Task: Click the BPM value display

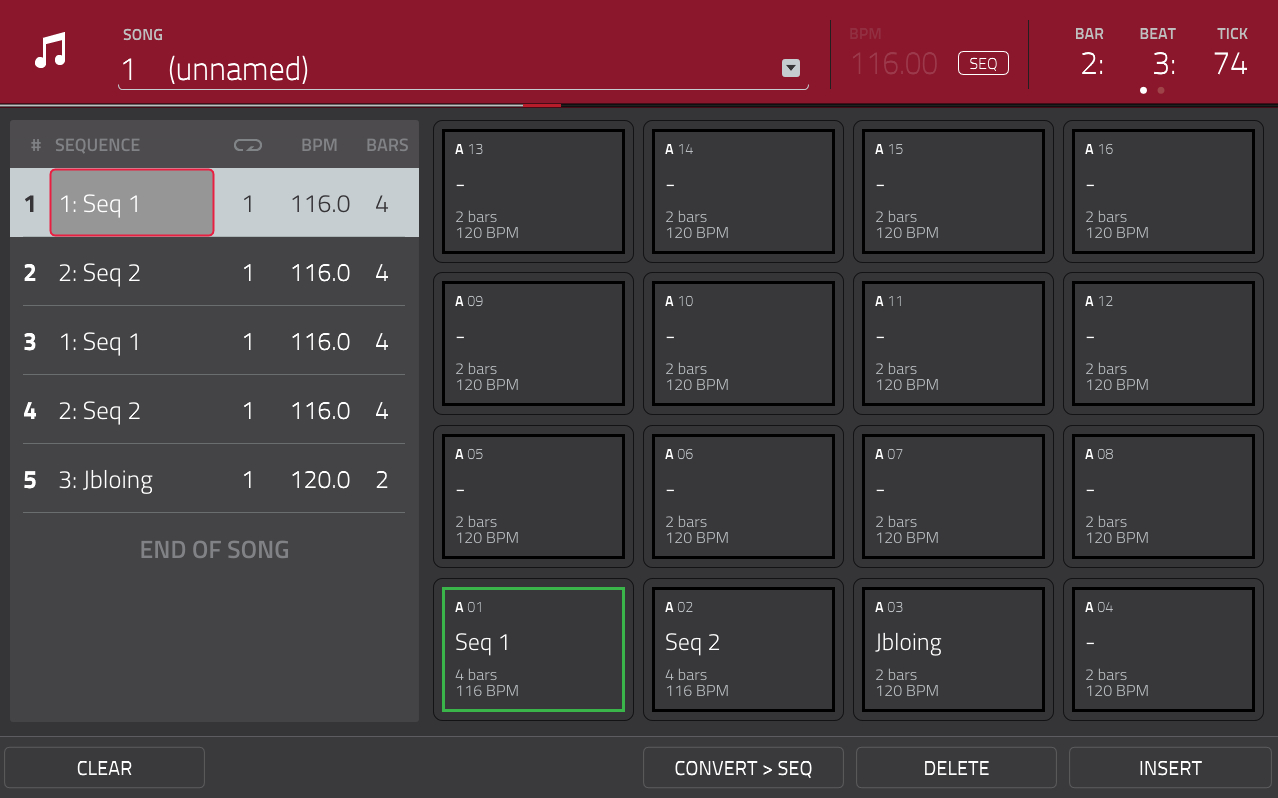Action: pyautogui.click(x=894, y=63)
